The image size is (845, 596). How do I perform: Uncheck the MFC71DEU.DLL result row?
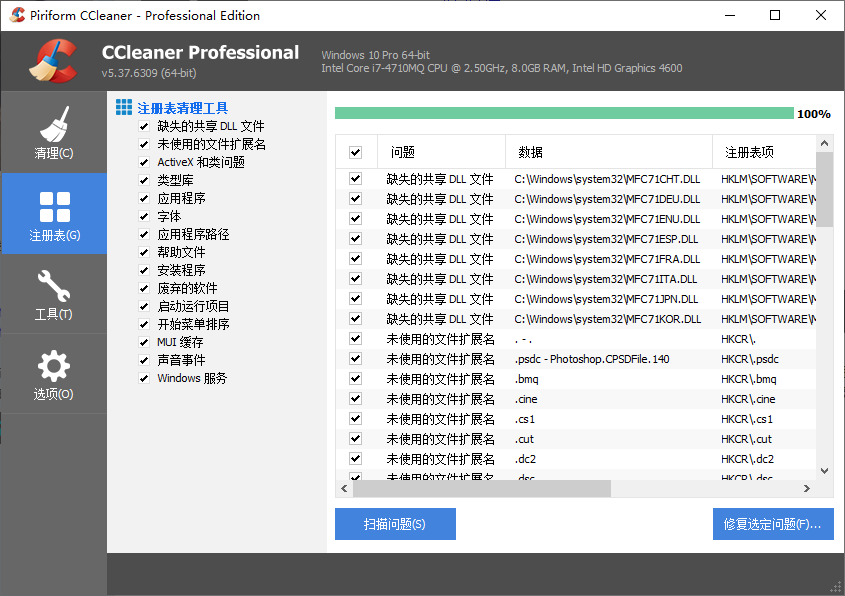[356, 199]
